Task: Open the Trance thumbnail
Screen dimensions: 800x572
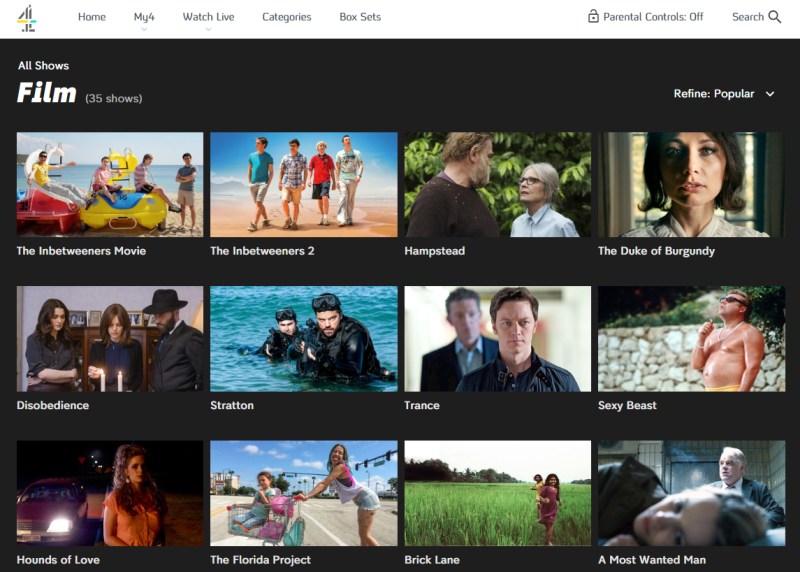Action: coord(497,339)
